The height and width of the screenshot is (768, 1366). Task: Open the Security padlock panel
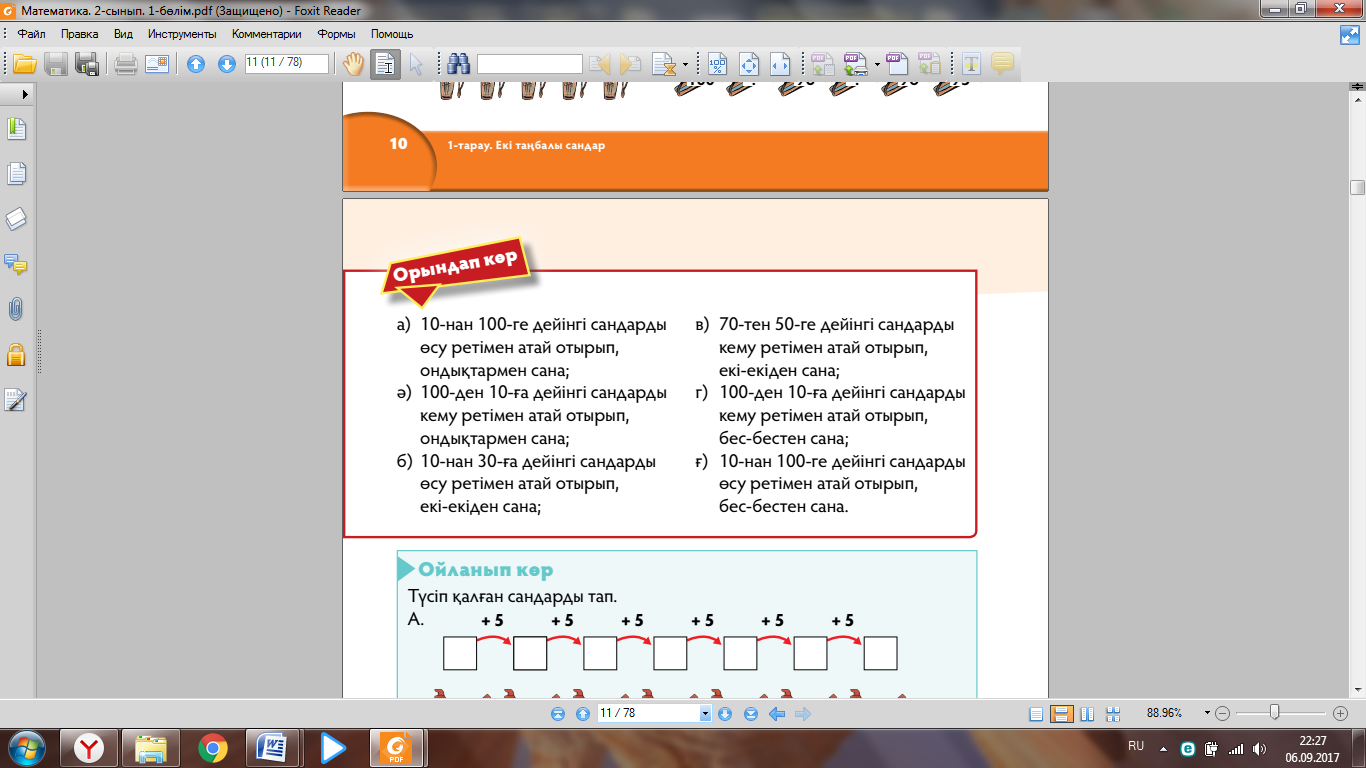tap(16, 354)
